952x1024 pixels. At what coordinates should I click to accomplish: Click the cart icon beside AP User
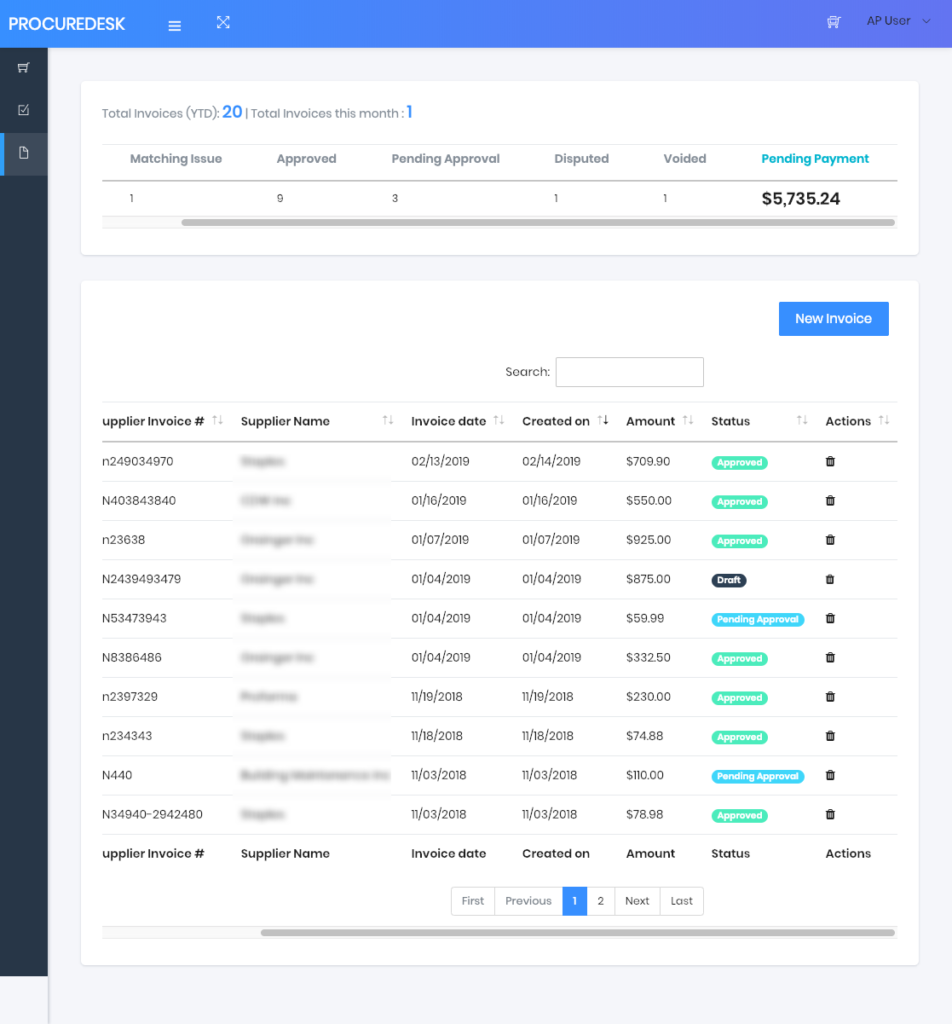coord(833,21)
